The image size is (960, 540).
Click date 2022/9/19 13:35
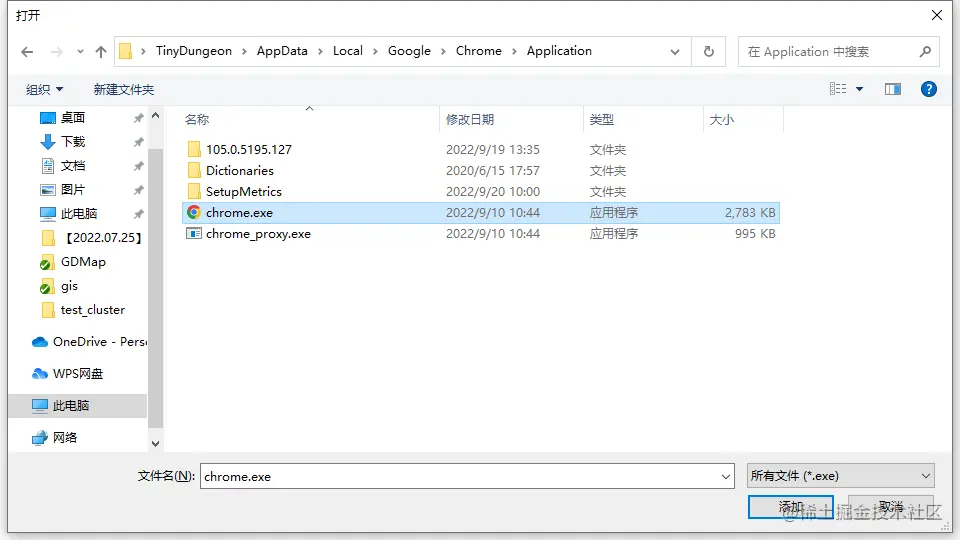click(493, 149)
